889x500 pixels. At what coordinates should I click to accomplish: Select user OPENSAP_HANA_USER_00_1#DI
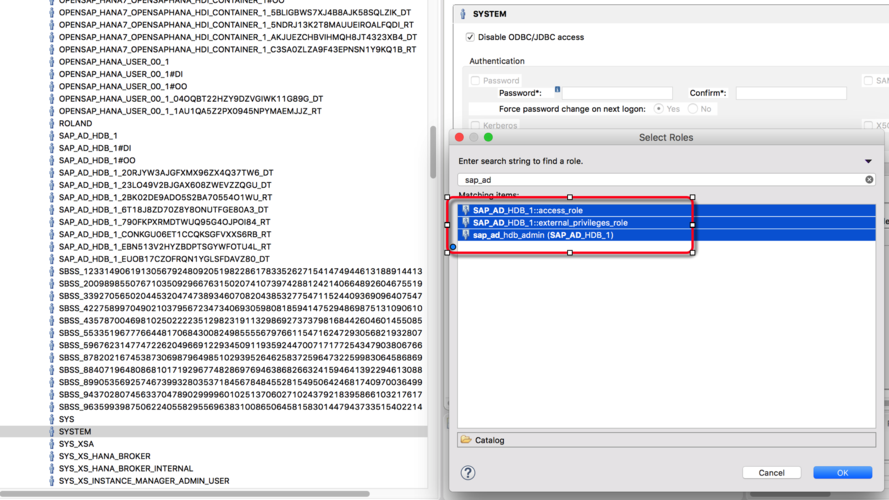pos(121,74)
